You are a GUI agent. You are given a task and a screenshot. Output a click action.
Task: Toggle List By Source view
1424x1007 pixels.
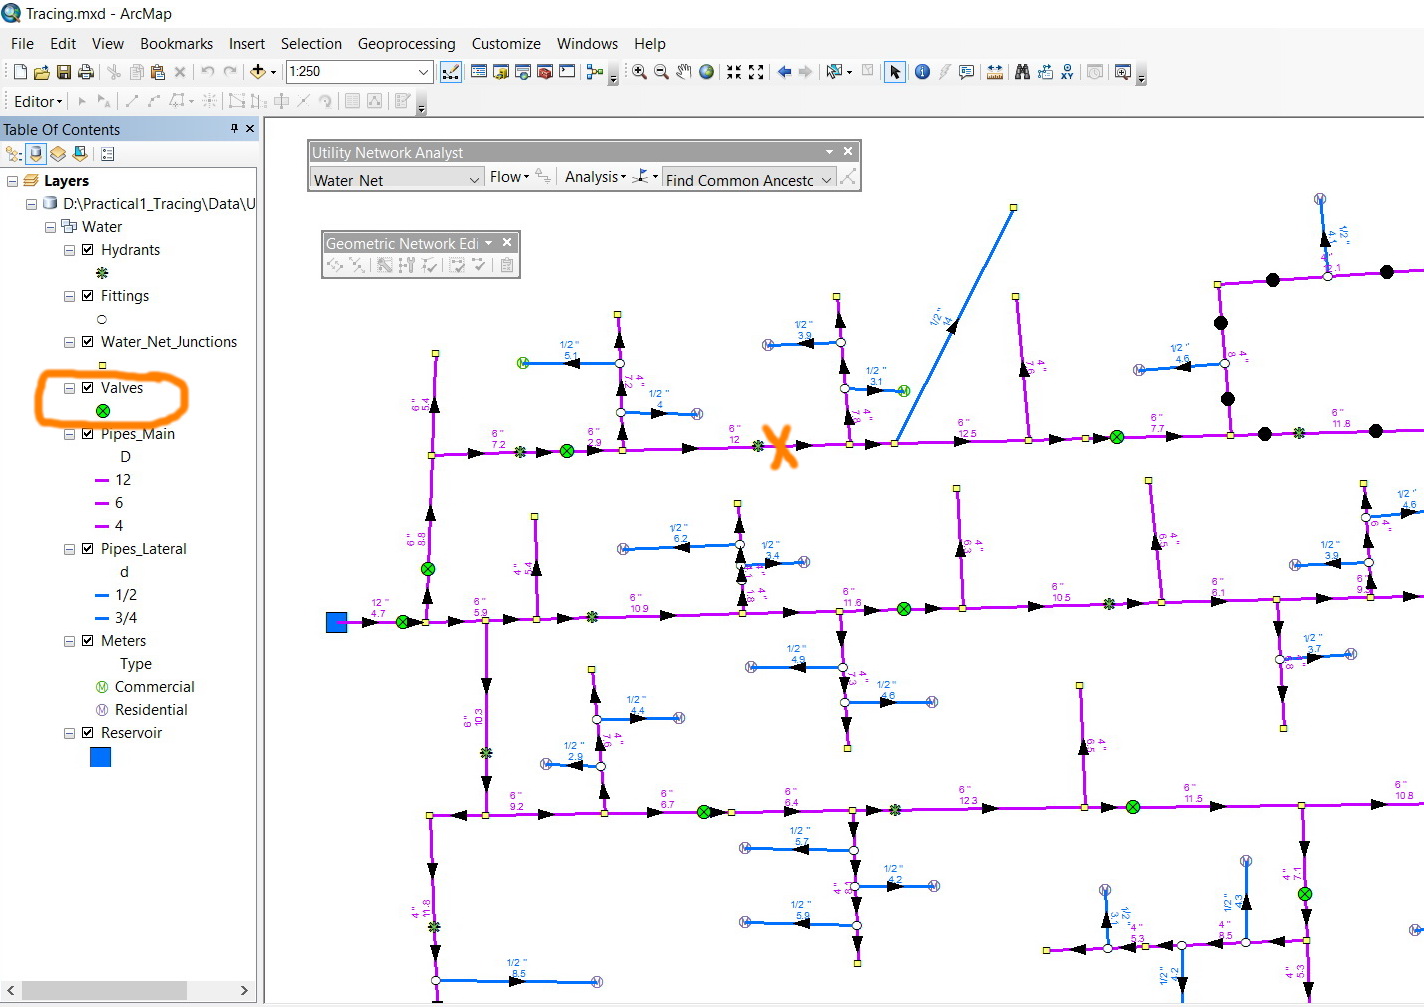[36, 154]
